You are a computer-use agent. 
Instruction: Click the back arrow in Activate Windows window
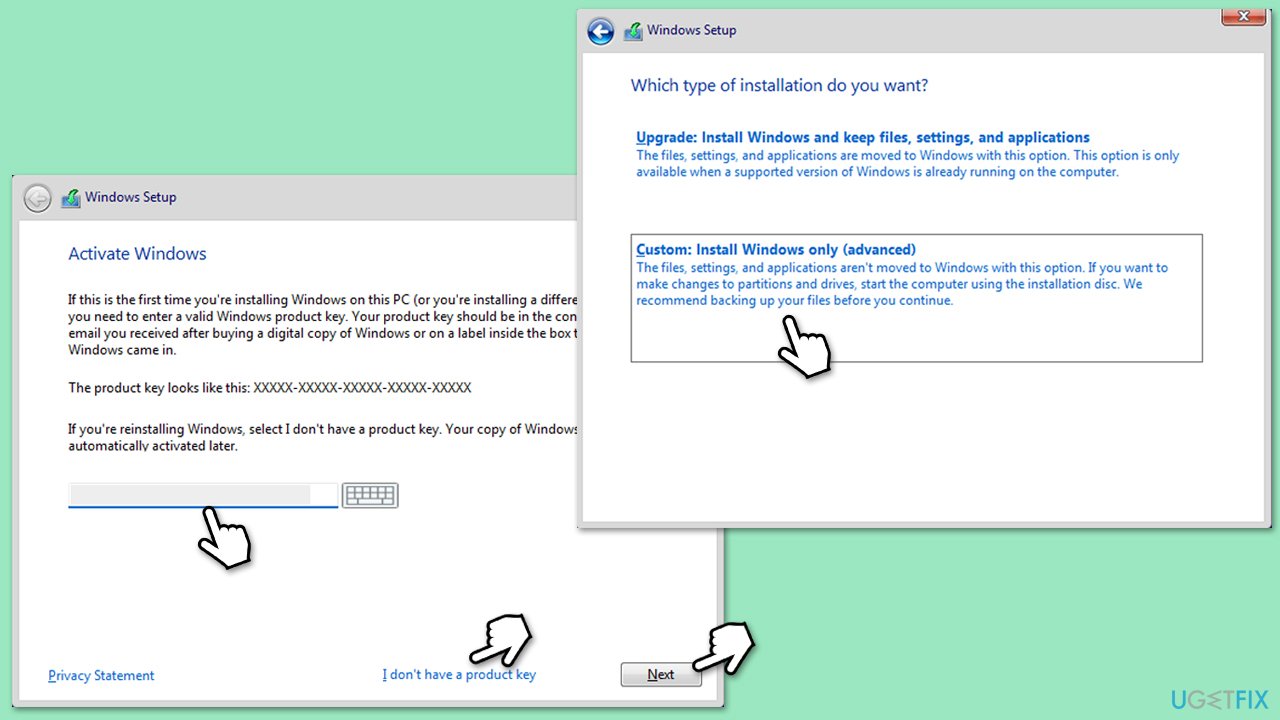coord(38,198)
